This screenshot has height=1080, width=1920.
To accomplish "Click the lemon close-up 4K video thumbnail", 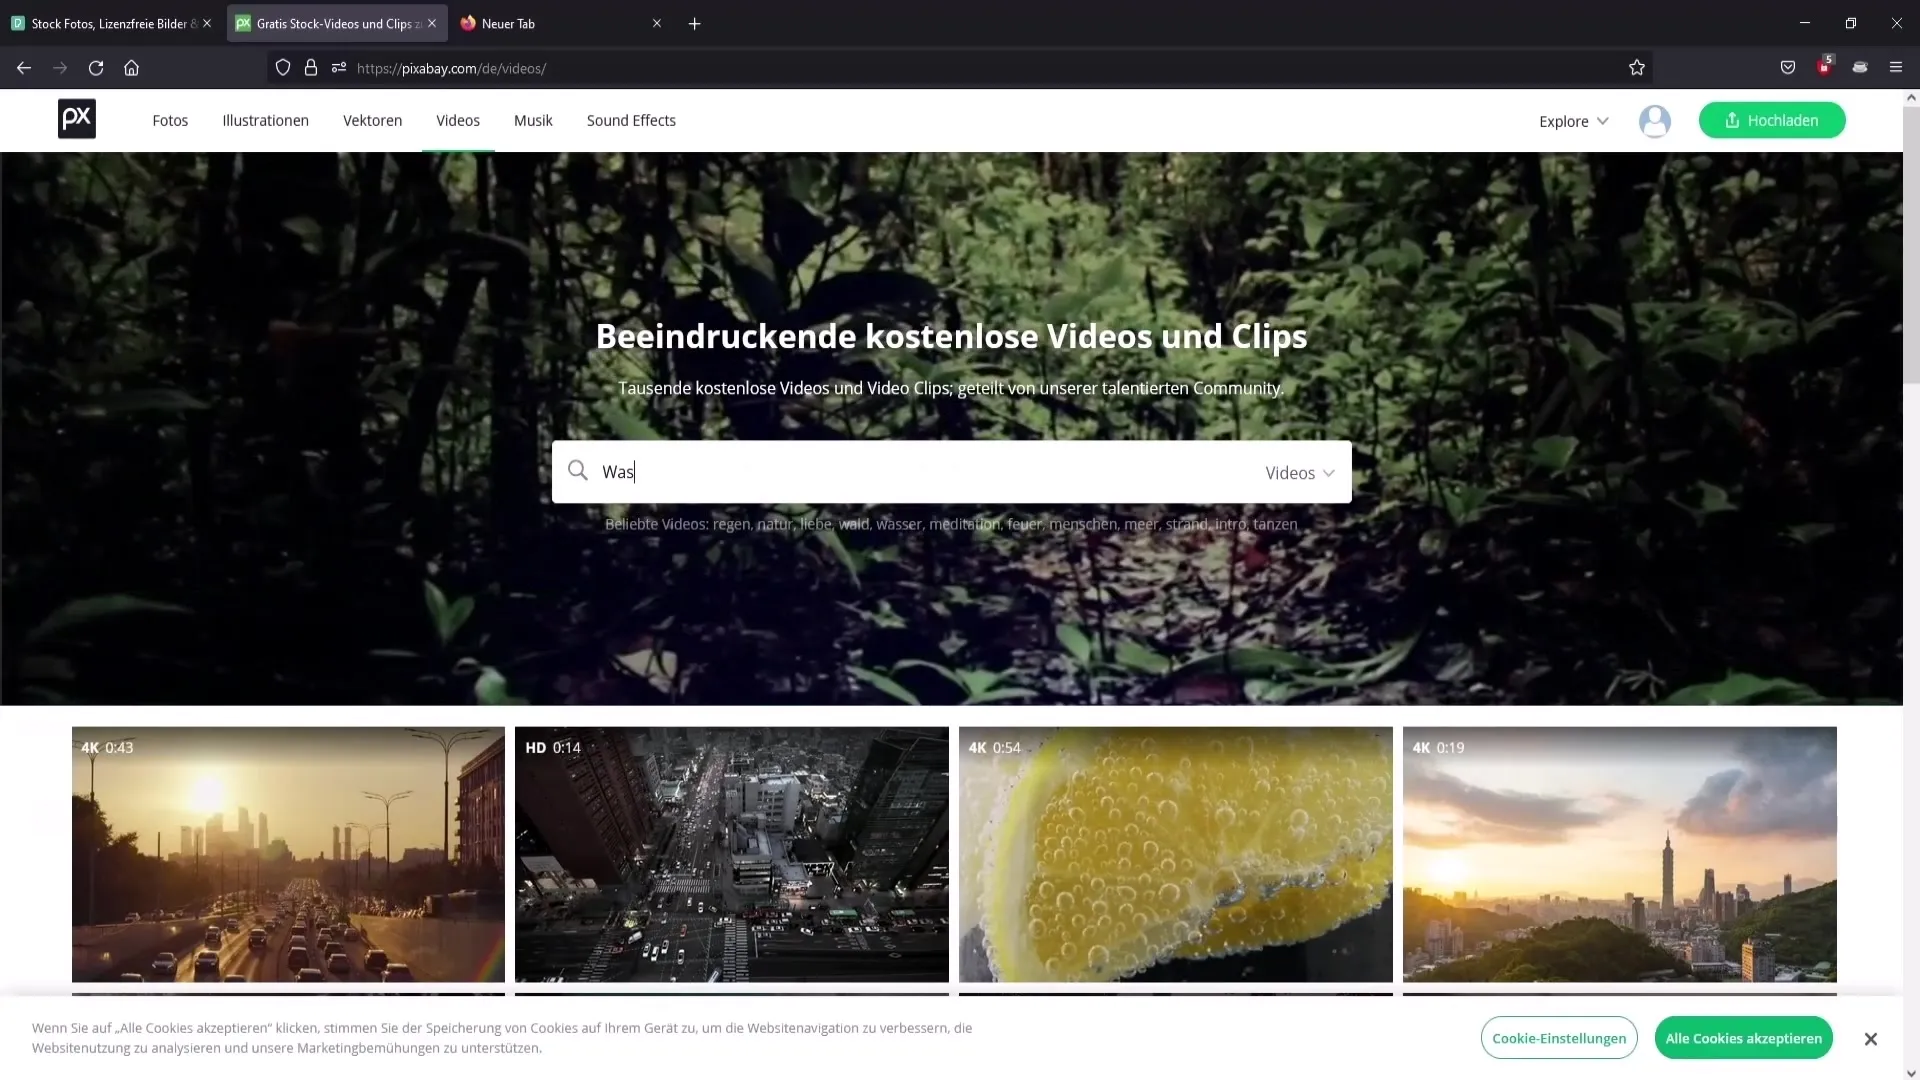I will click(1175, 853).
